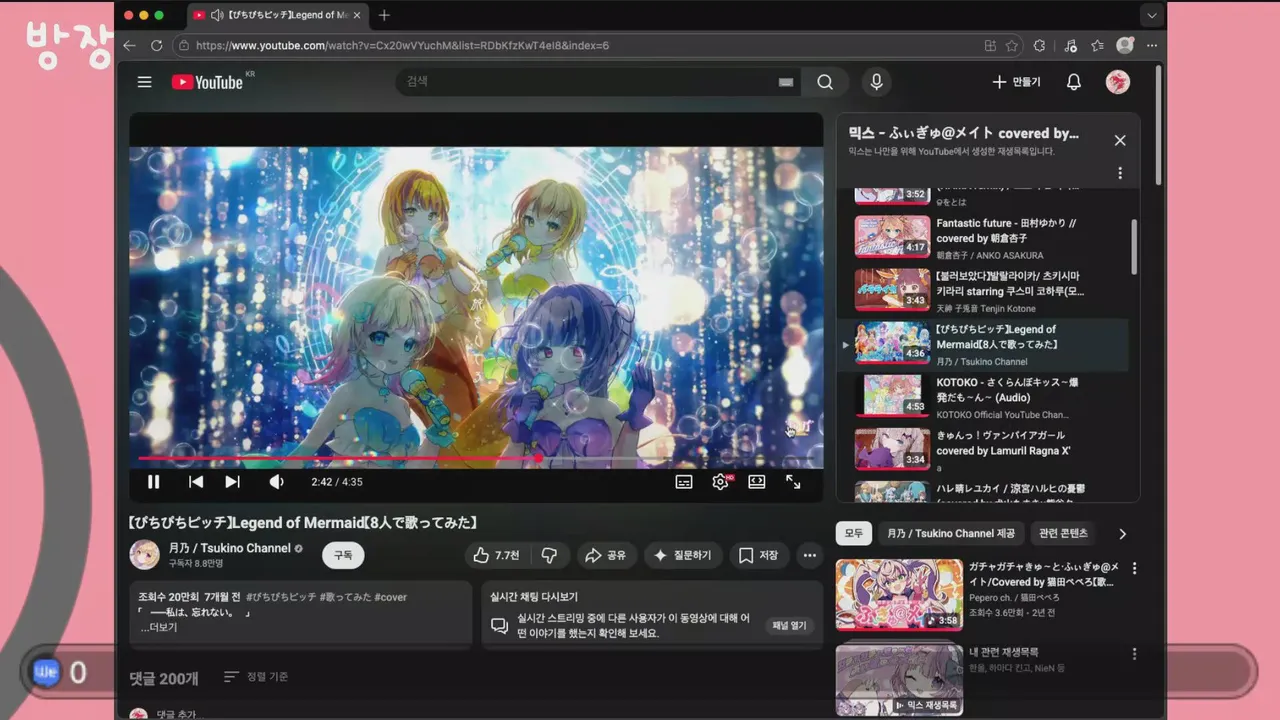Image resolution: width=1280 pixels, height=720 pixels.
Task: Open the YouTube hamburger guide menu
Action: [145, 82]
